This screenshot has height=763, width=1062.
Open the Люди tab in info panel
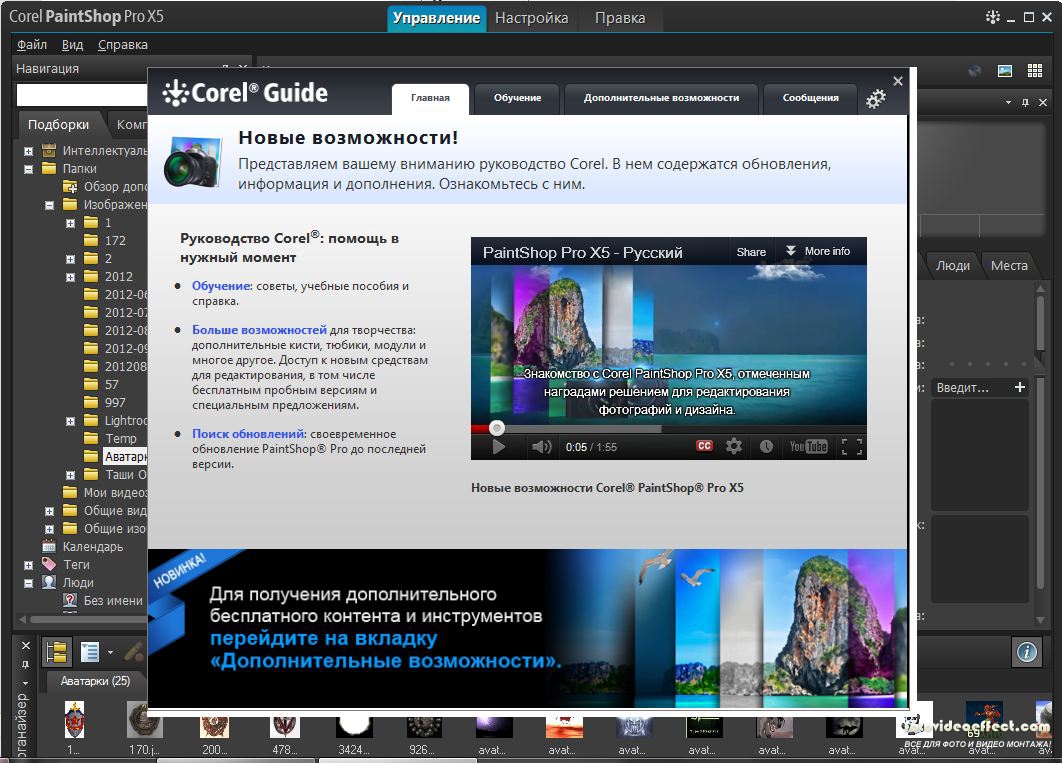(x=952, y=266)
